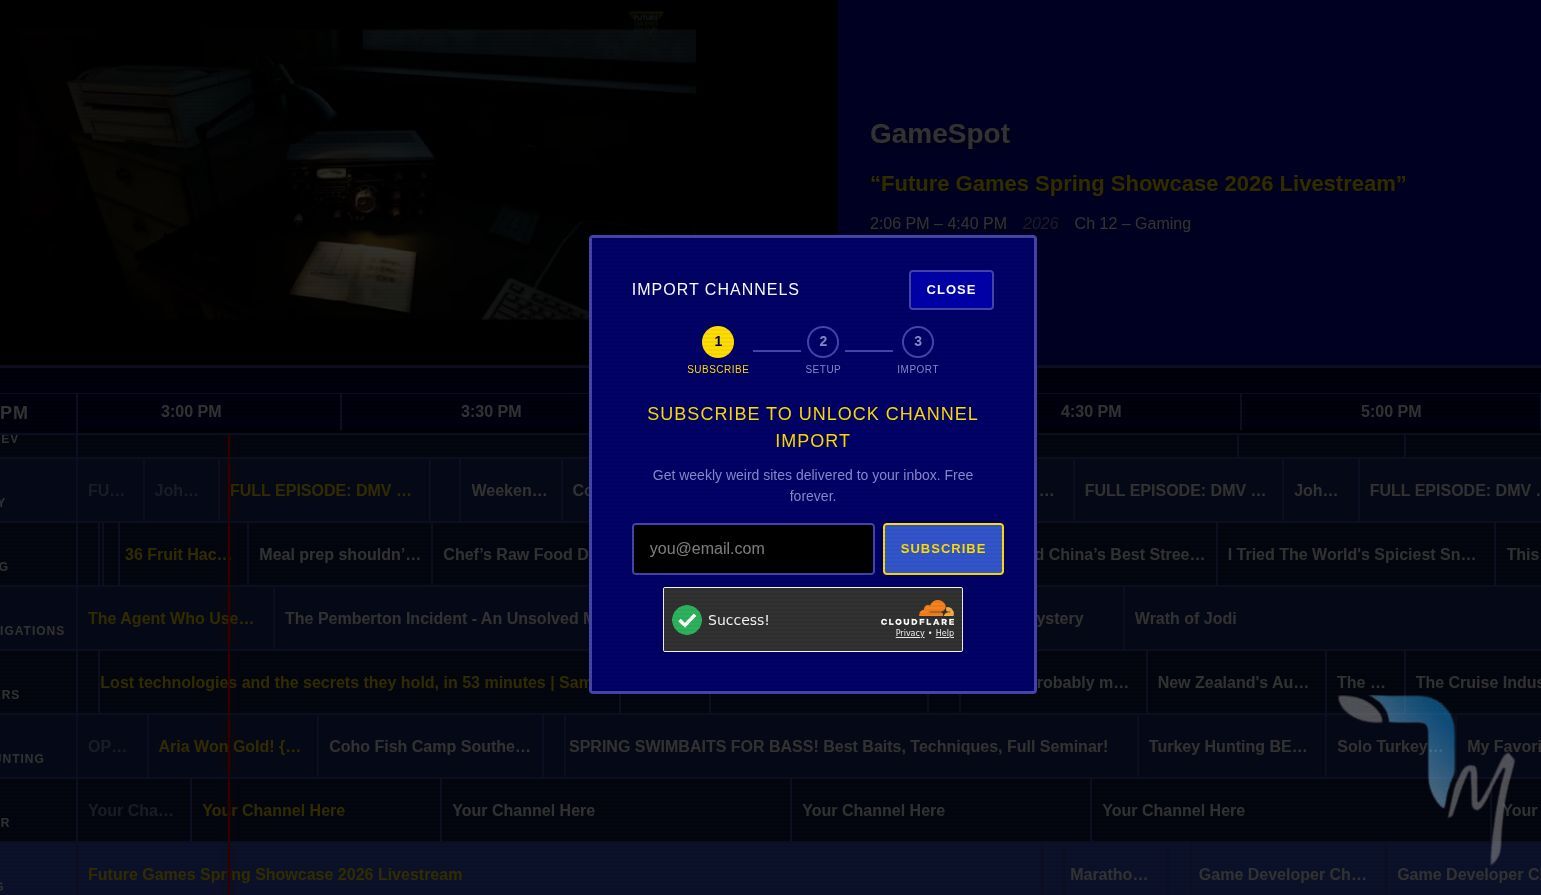This screenshot has width=1541, height=895.
Task: Open the Cloudflare Privacy link
Action: coord(909,633)
